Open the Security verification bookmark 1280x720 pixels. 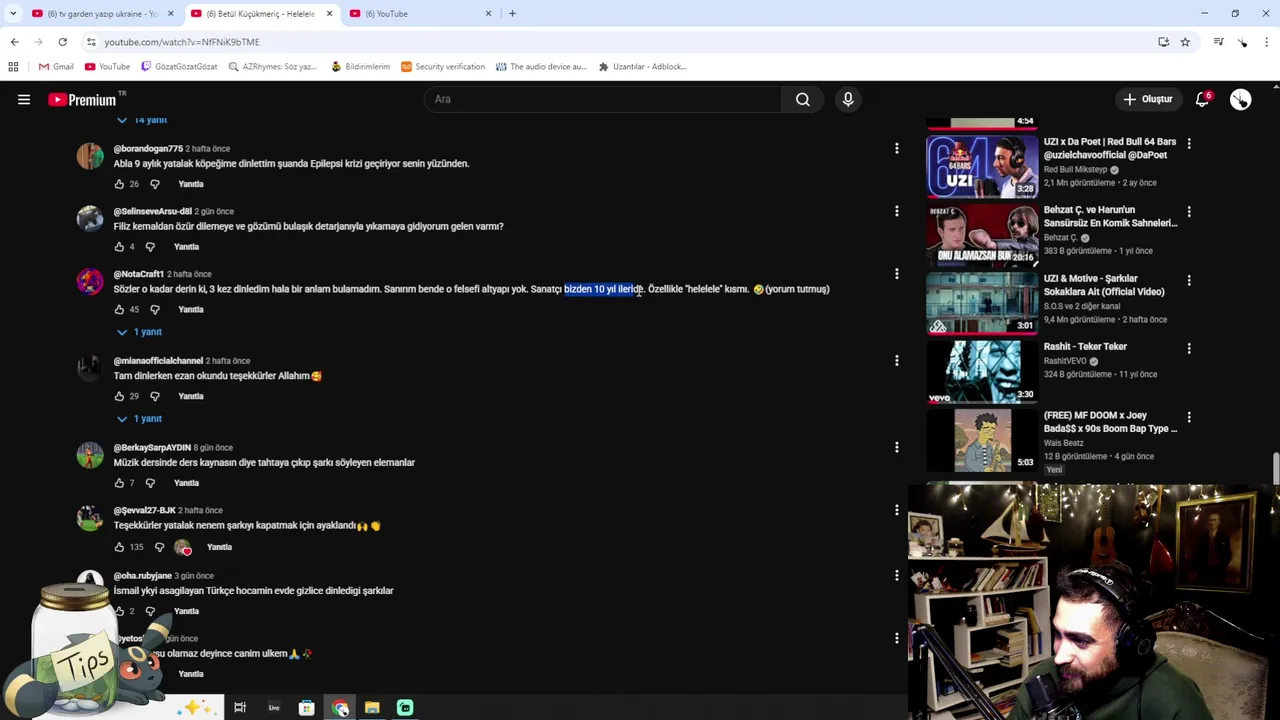point(442,67)
